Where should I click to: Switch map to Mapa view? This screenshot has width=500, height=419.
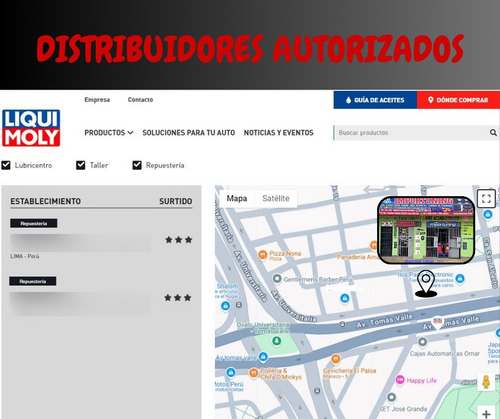point(237,198)
